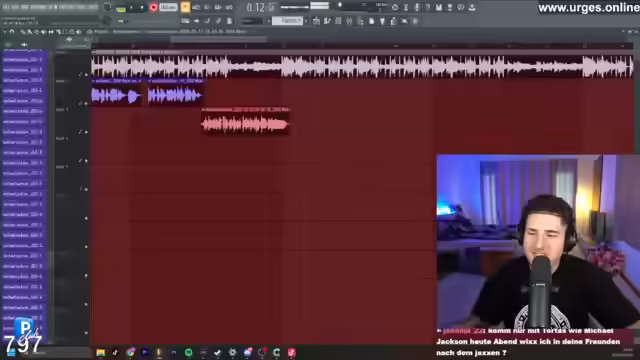The width and height of the screenshot is (640, 360).
Task: Open Settings gear from taskbar
Action: [x=232, y=352]
